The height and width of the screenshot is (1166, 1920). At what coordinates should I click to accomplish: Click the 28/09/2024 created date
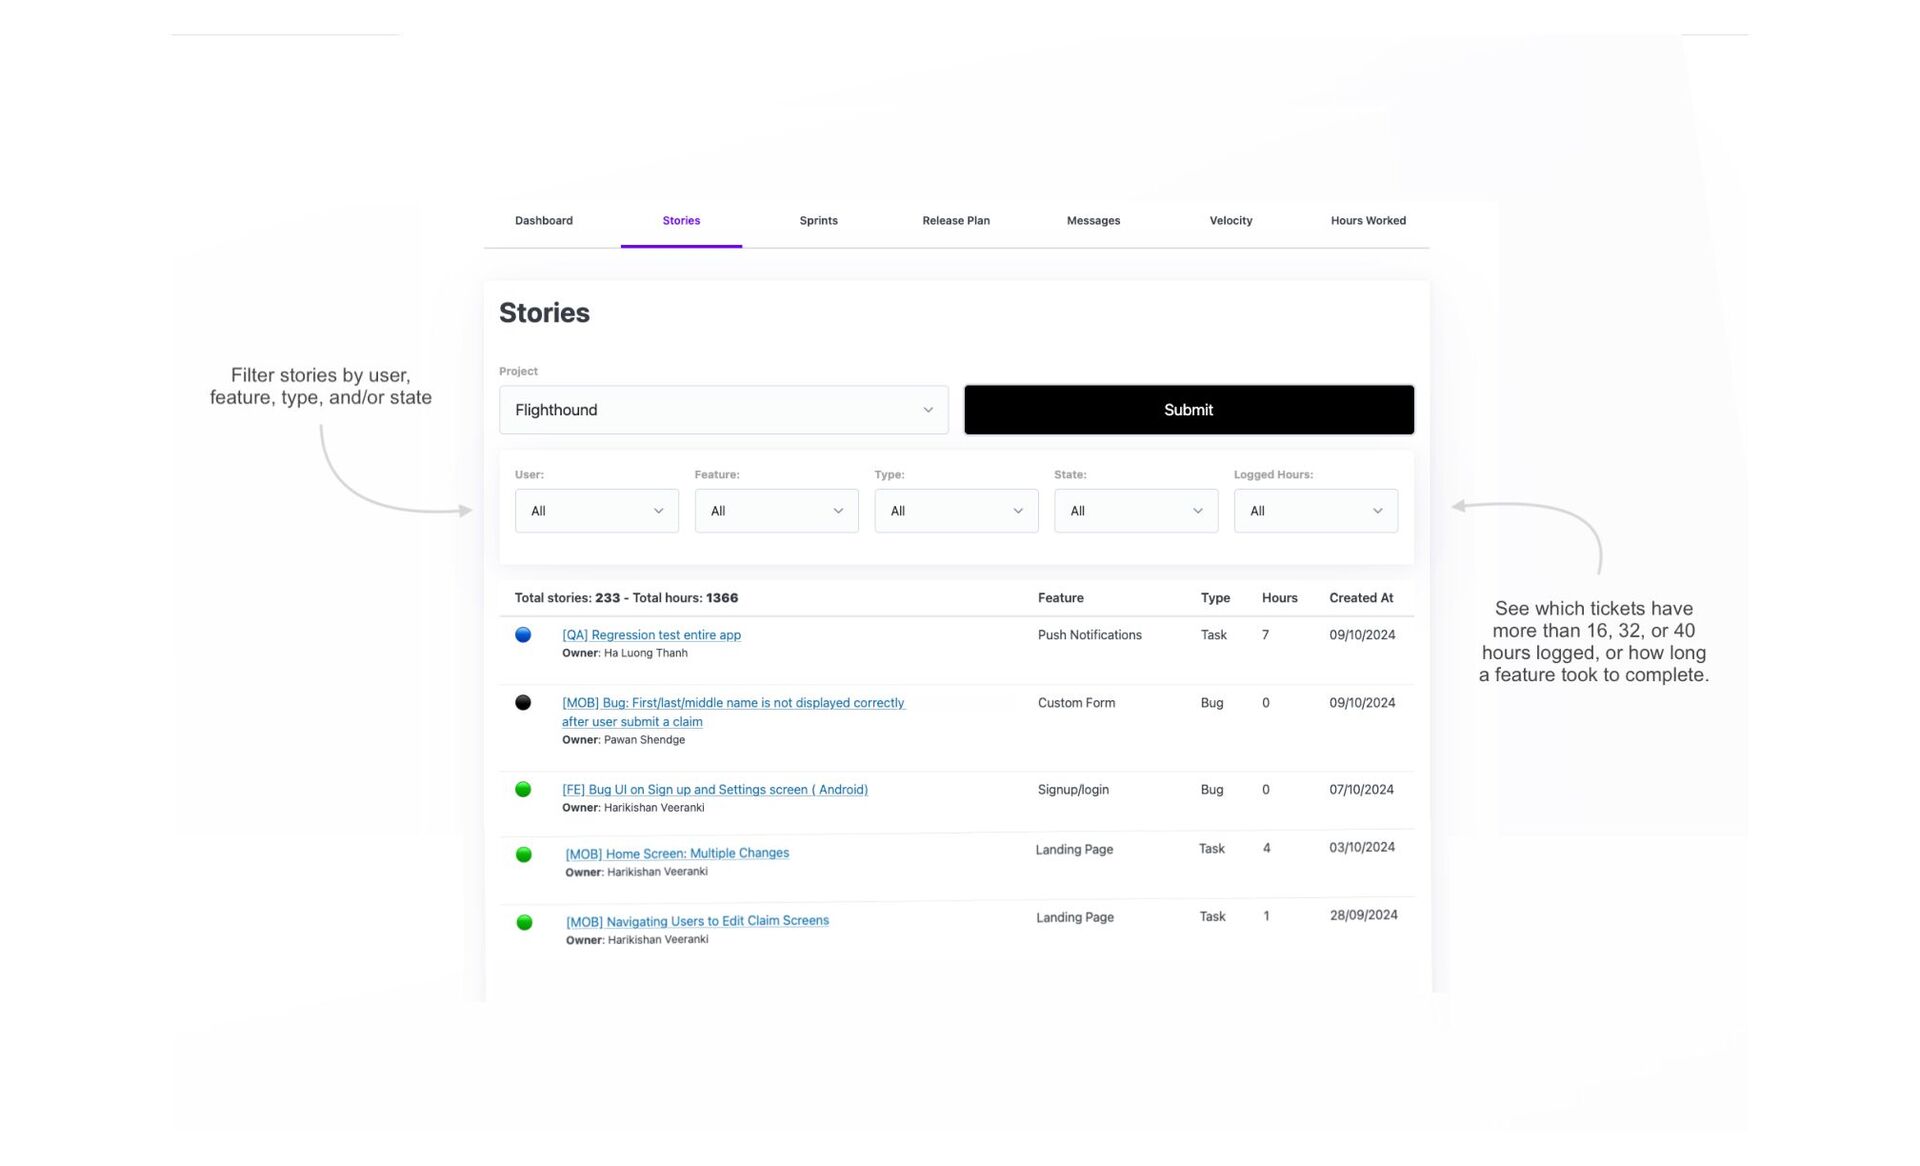click(1363, 916)
